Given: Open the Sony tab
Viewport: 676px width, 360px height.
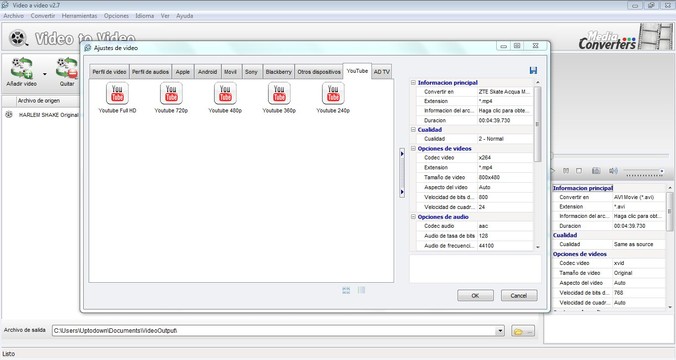Looking at the screenshot, I should point(251,72).
